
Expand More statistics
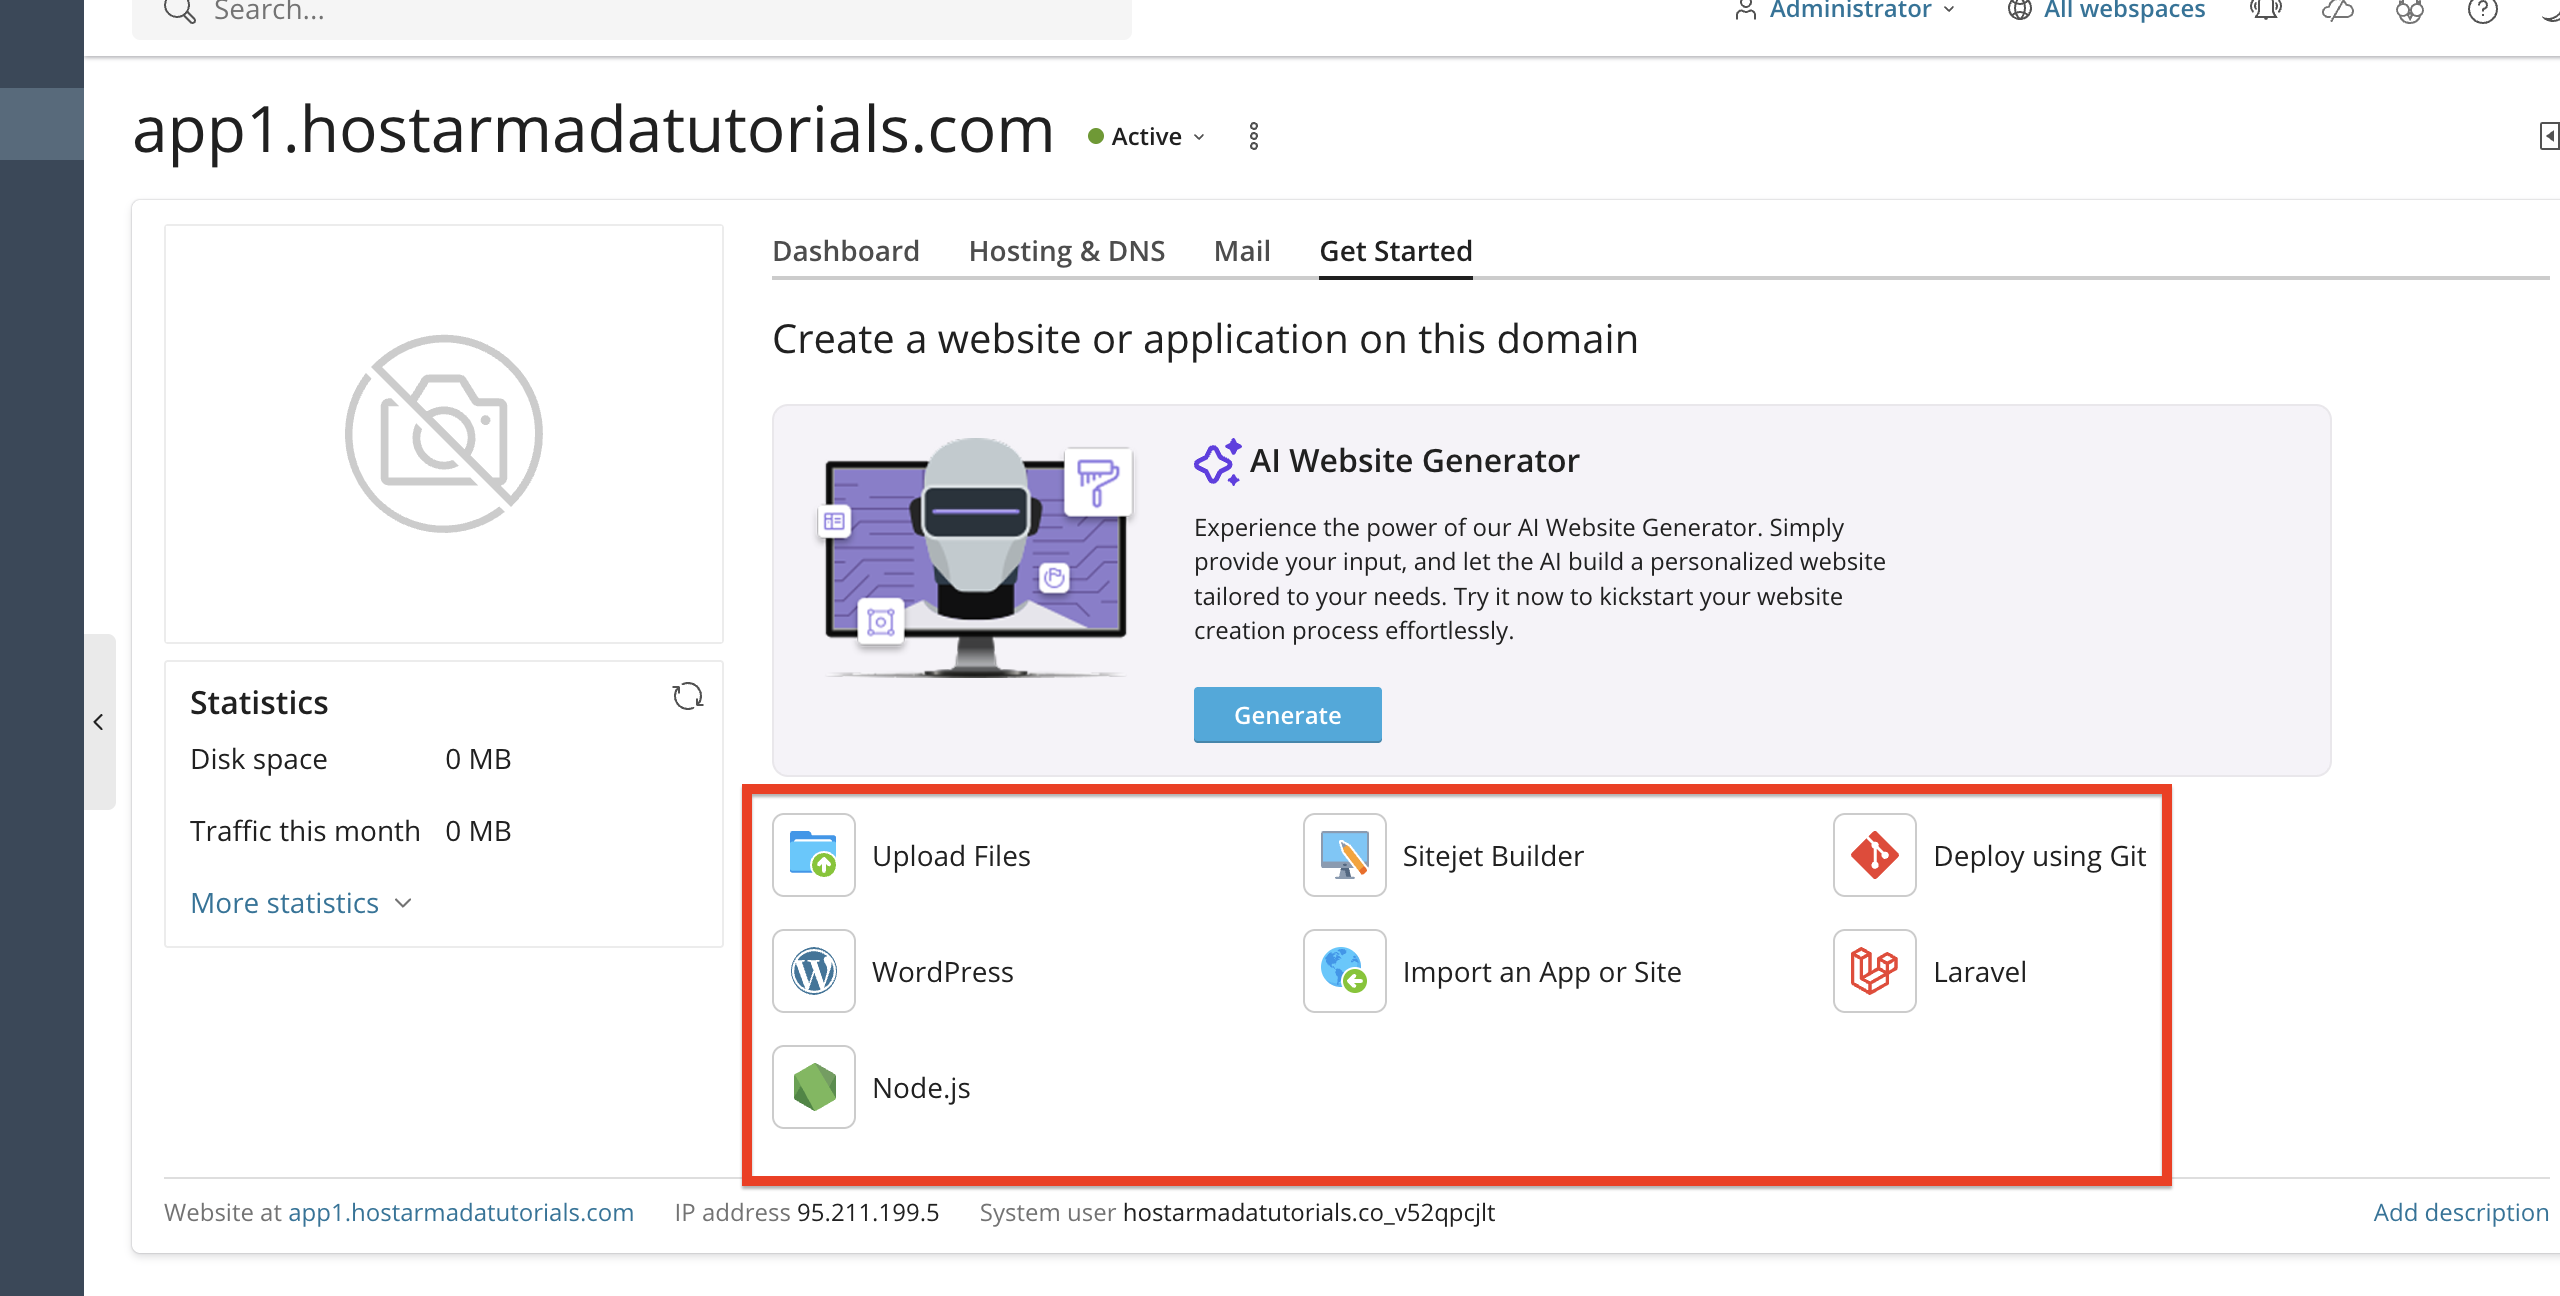pyautogui.click(x=301, y=903)
